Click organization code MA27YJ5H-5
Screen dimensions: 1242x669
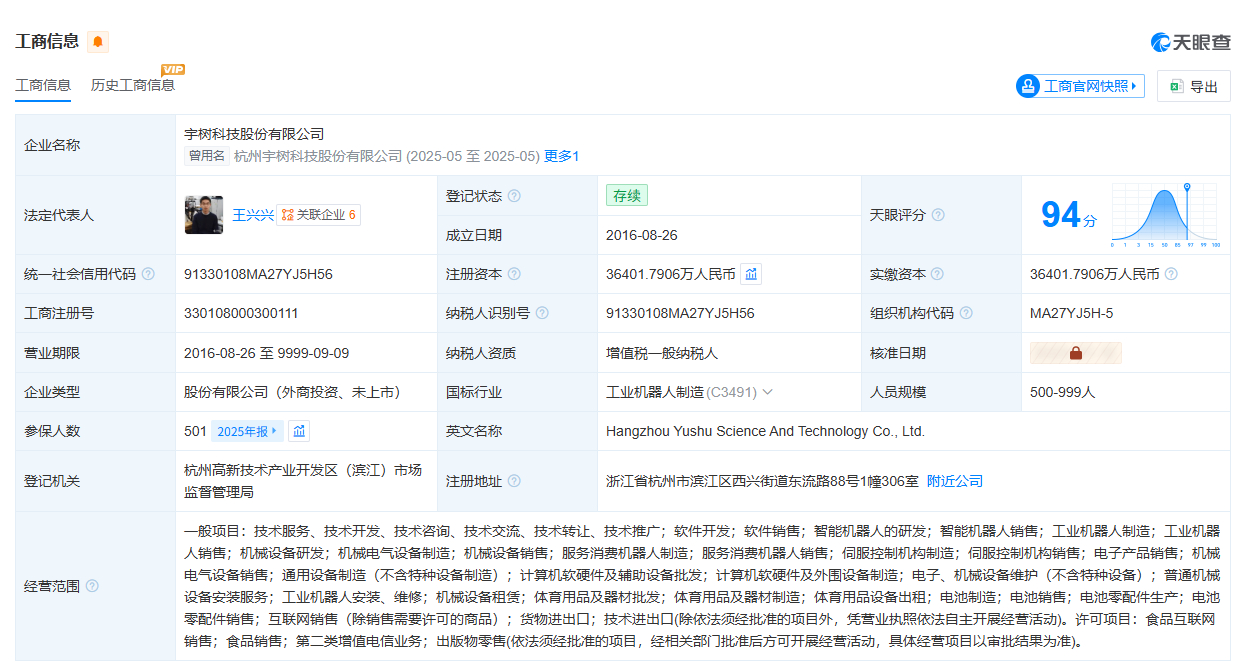pyautogui.click(x=1071, y=313)
